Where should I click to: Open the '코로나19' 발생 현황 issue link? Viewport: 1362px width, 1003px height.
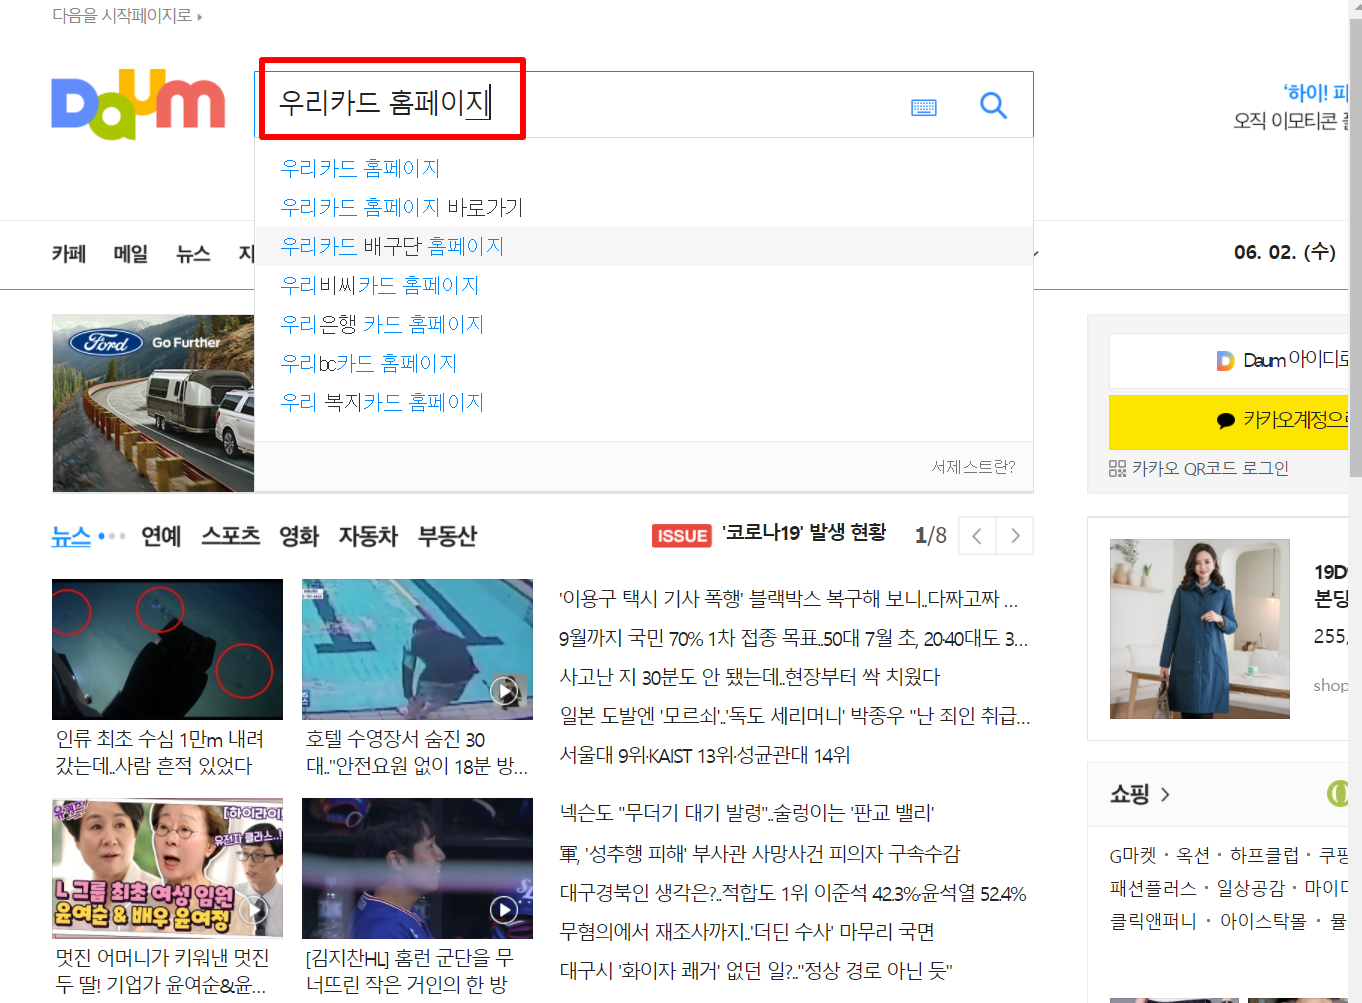click(x=804, y=533)
